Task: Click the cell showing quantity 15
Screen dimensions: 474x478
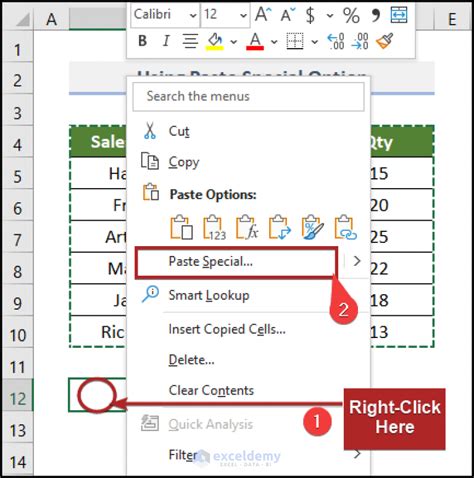Action: point(402,173)
